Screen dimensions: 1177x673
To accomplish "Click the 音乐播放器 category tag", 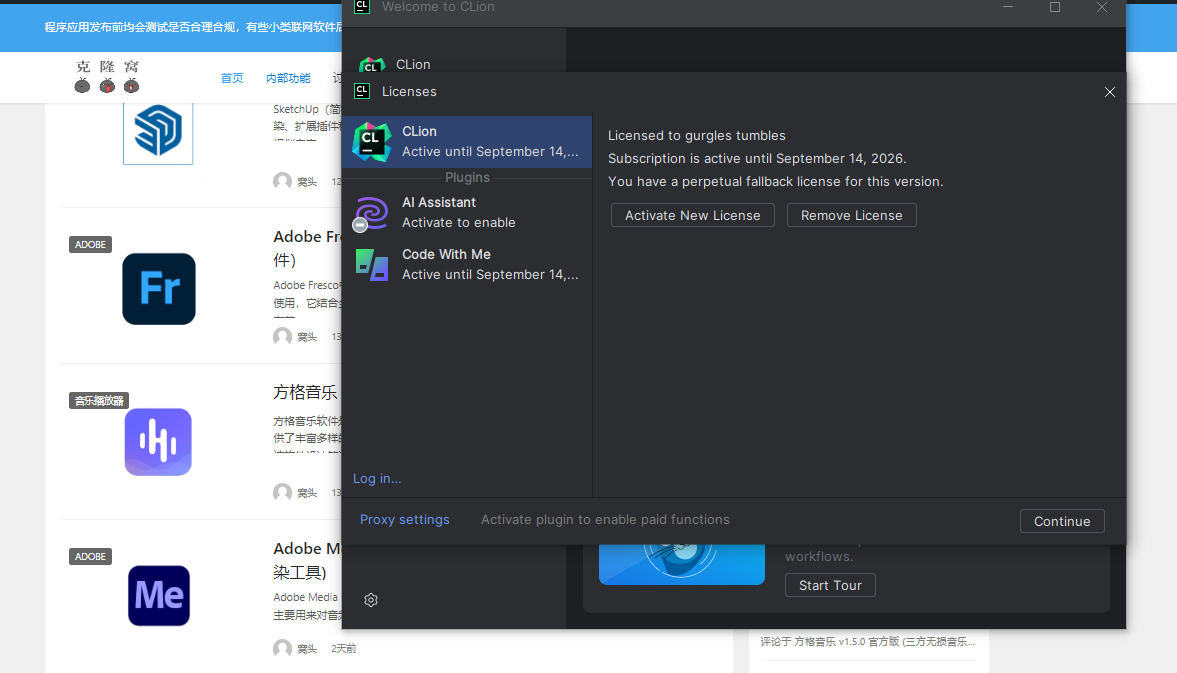I will (99, 401).
